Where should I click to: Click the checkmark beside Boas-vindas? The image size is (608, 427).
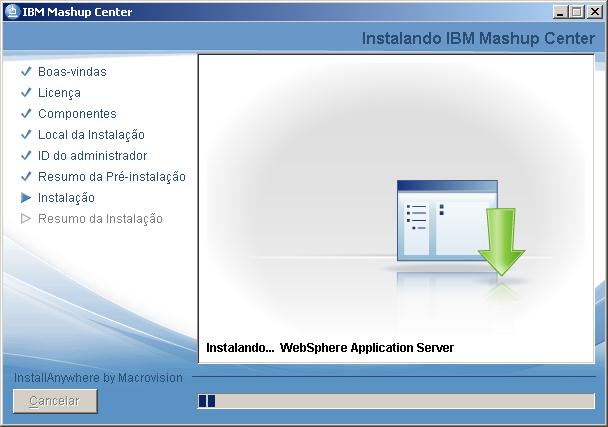point(26,71)
